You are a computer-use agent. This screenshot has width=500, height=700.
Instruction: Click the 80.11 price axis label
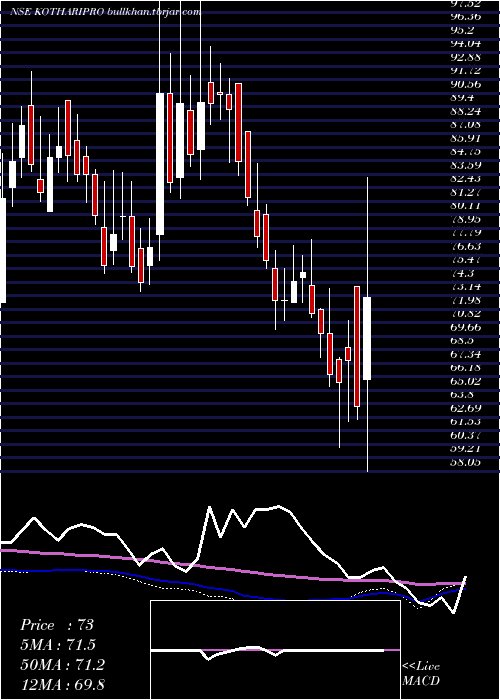[x=466, y=205]
